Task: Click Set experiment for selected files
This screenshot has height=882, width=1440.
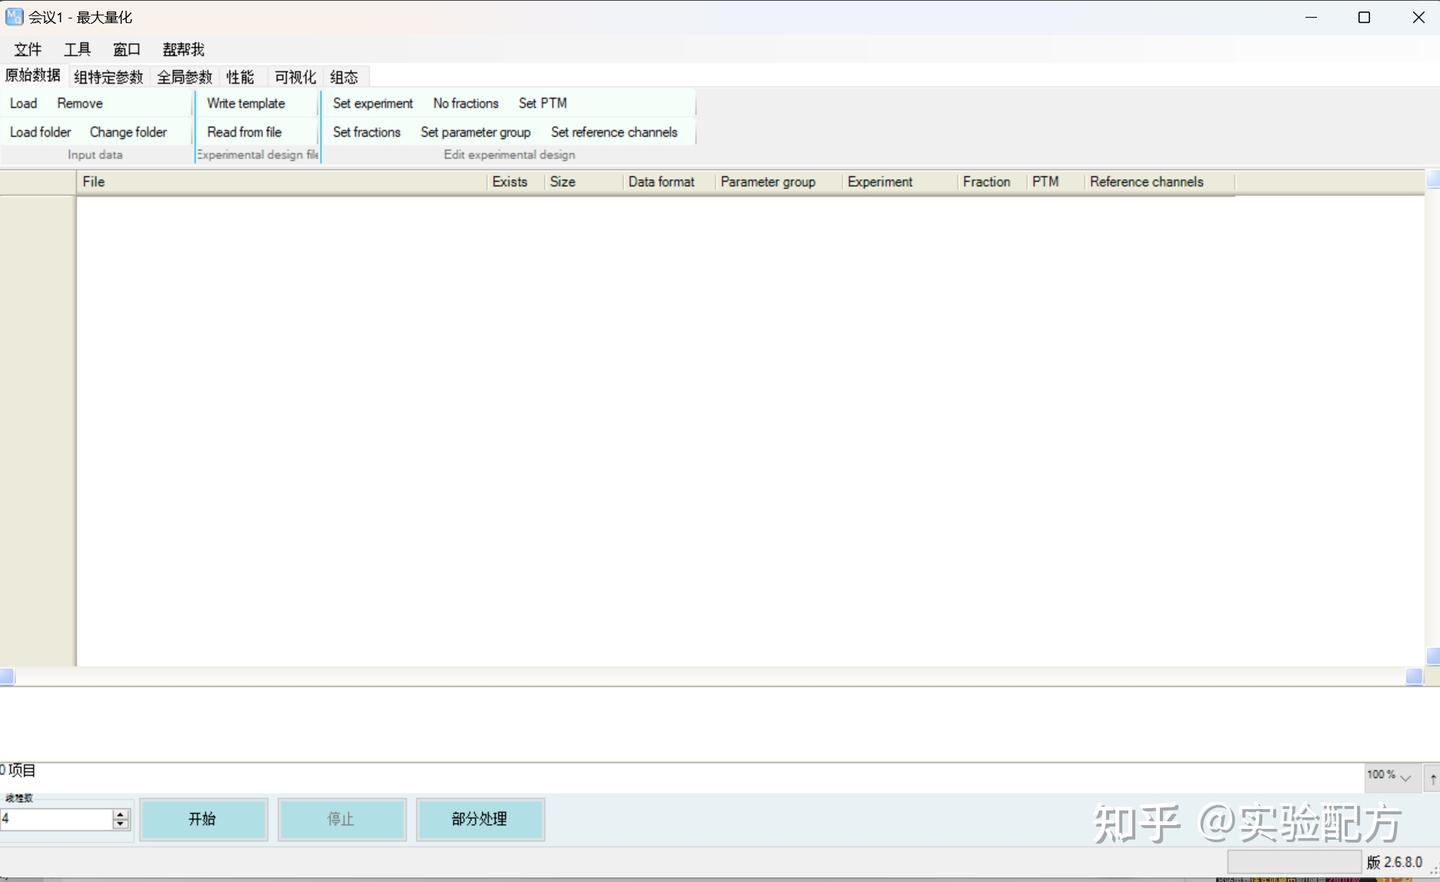Action: pos(372,103)
